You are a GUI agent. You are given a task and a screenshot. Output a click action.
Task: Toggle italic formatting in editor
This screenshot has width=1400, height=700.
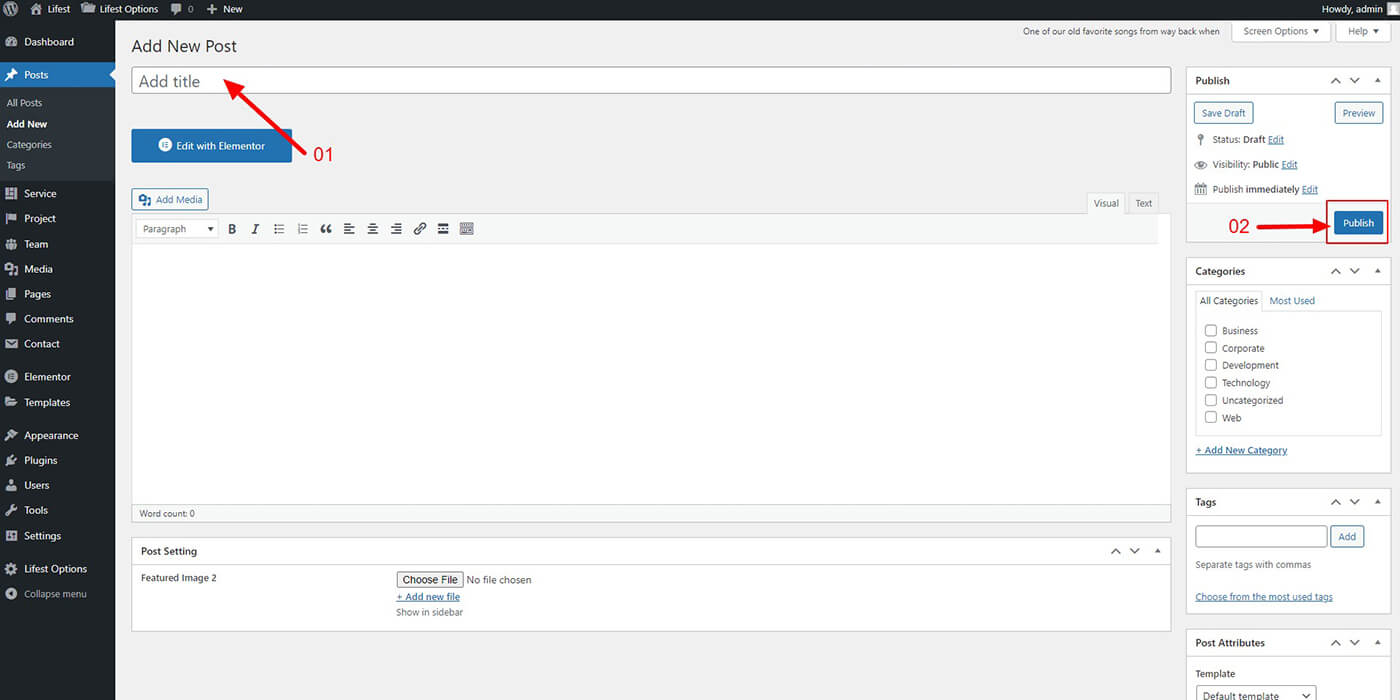click(255, 229)
